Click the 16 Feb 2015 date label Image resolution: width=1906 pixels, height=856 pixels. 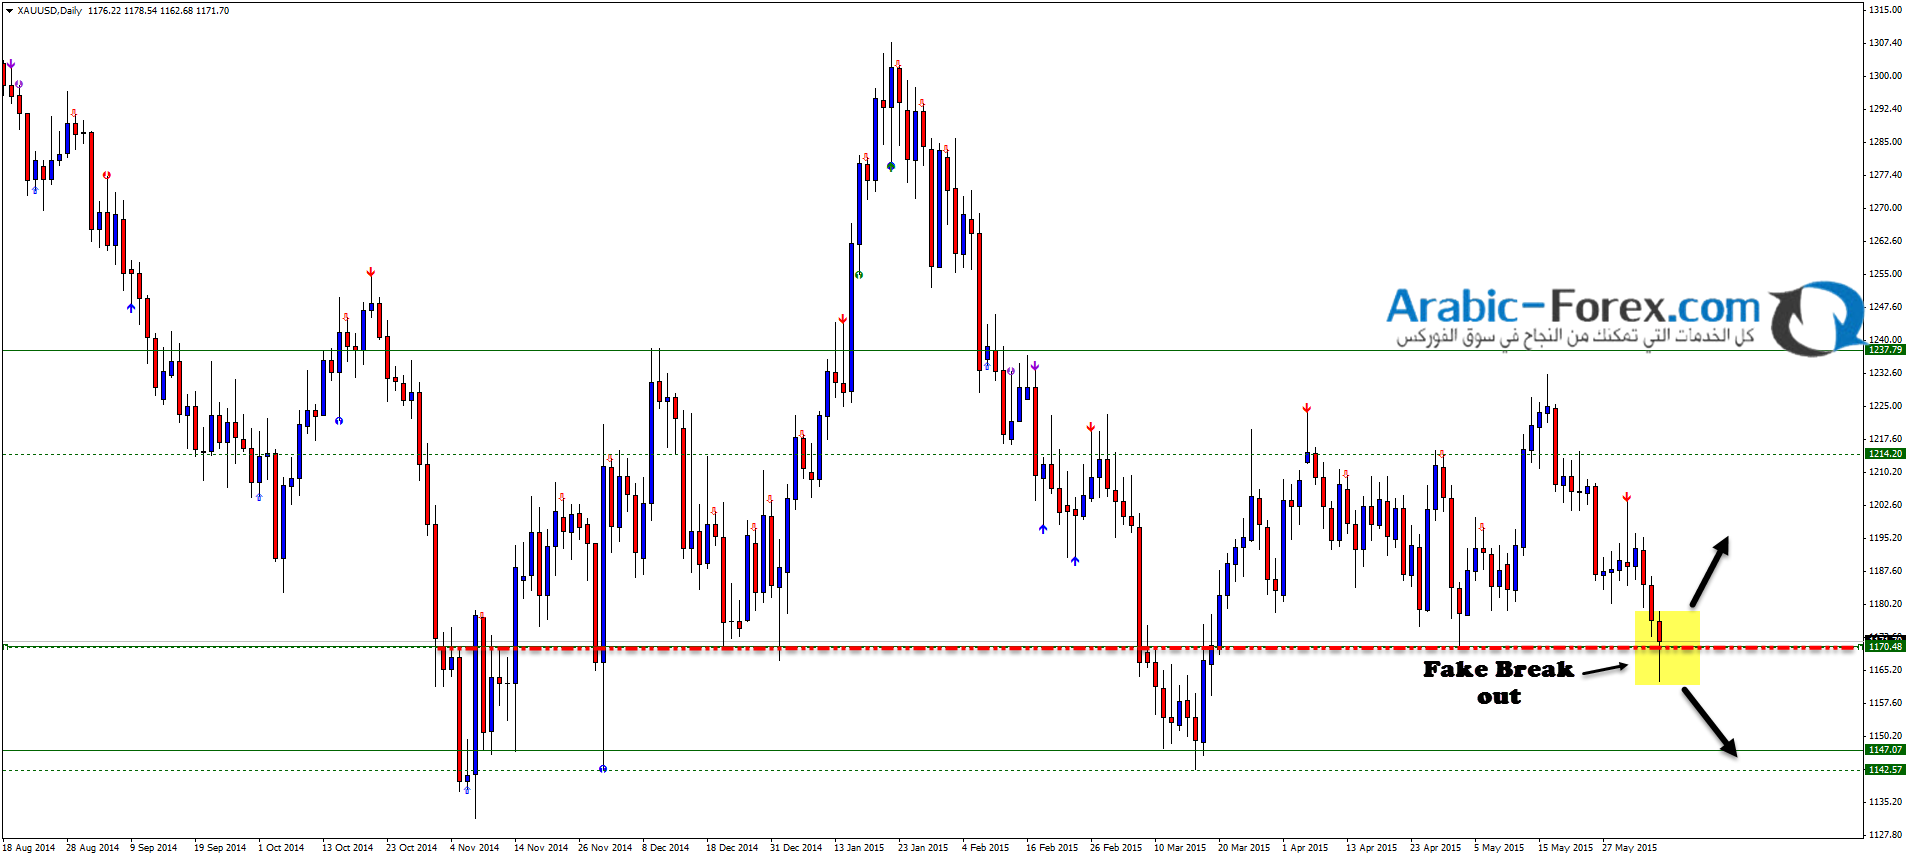pyautogui.click(x=1052, y=848)
